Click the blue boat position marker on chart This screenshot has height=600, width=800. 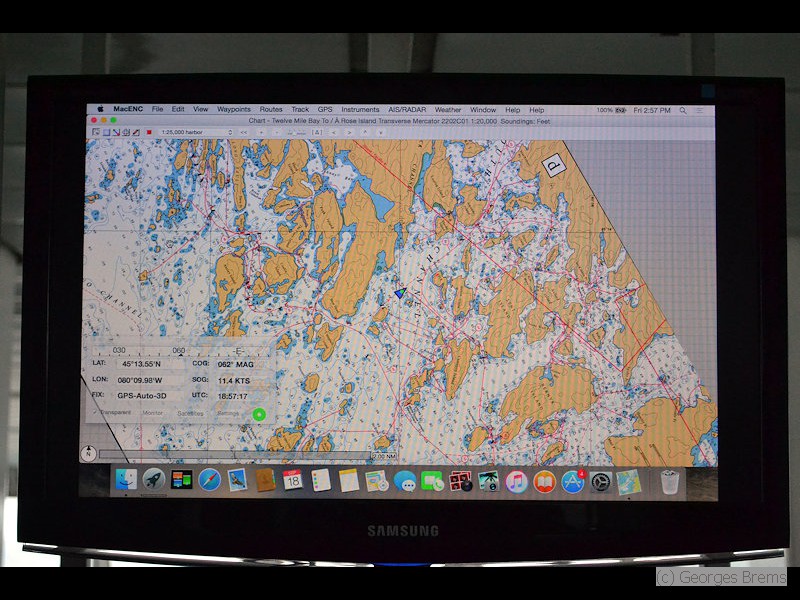click(x=401, y=293)
